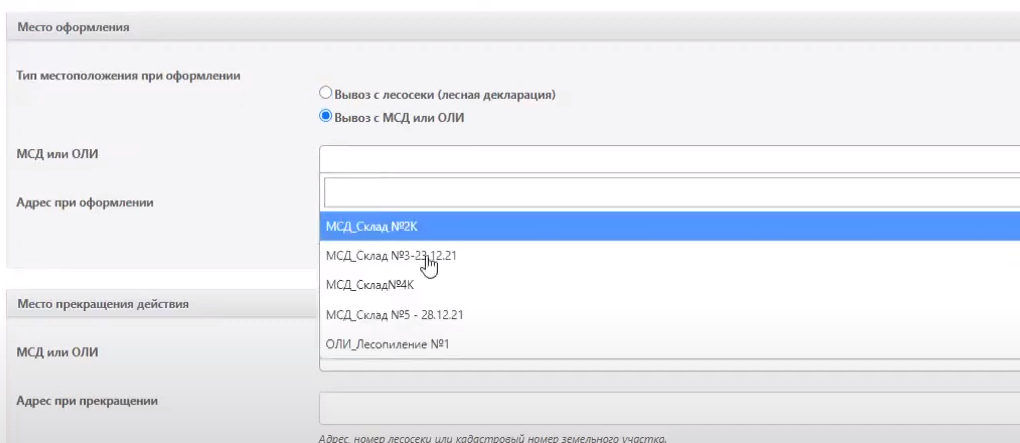Select 'Вывоз с МСД или ОЛИ' radio button
1020x443 pixels.
324,117
